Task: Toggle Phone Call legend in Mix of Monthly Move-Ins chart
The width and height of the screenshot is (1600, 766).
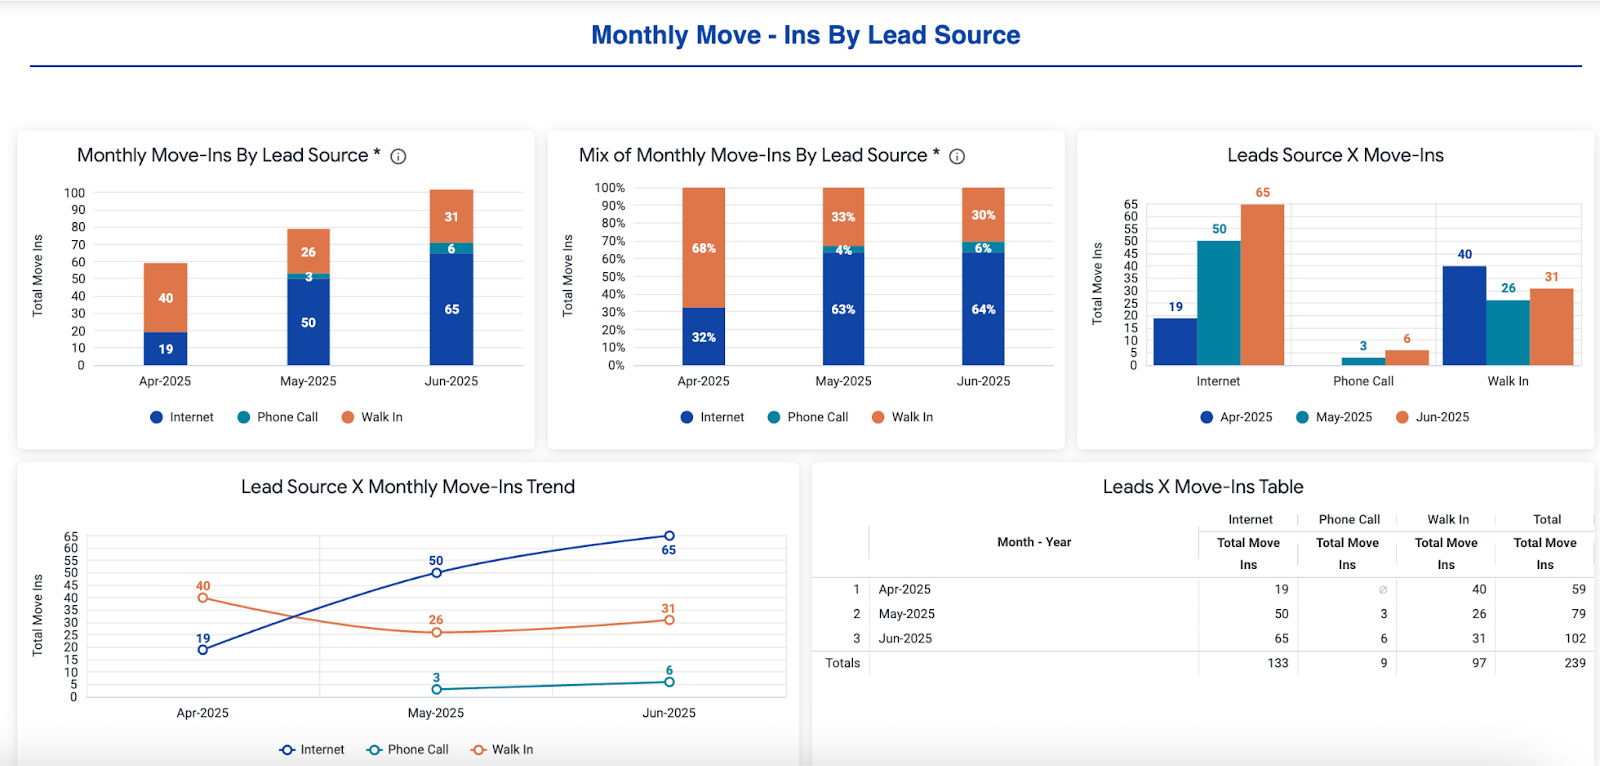Action: (807, 417)
